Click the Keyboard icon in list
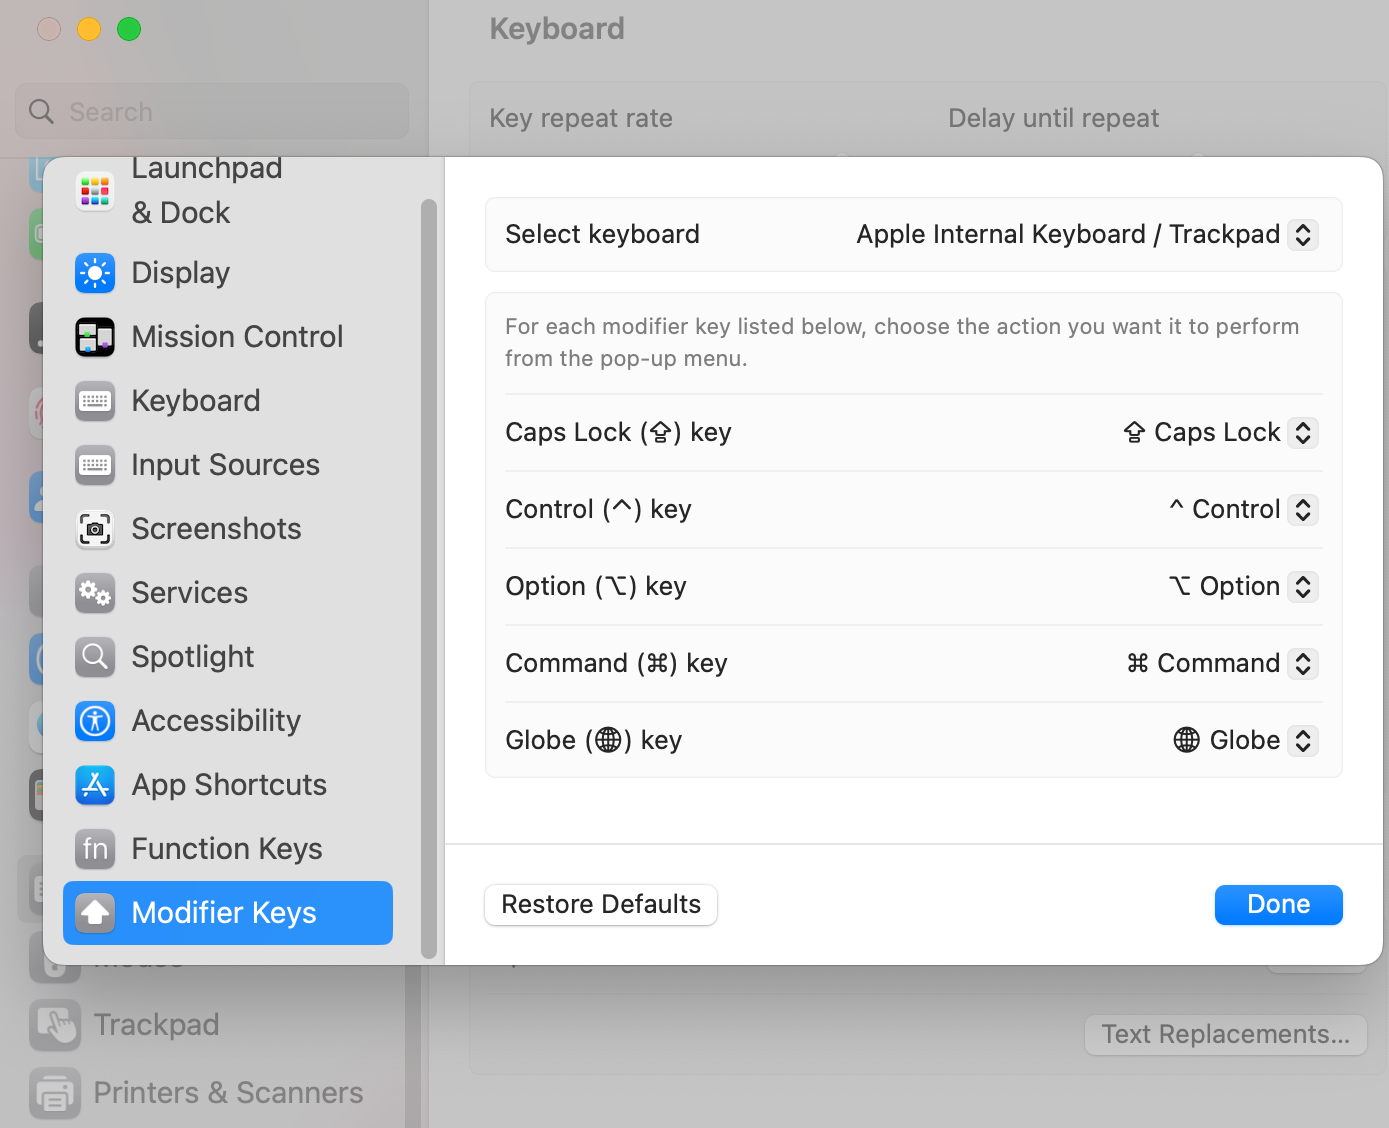Screen dimensions: 1389x1128 point(95,401)
